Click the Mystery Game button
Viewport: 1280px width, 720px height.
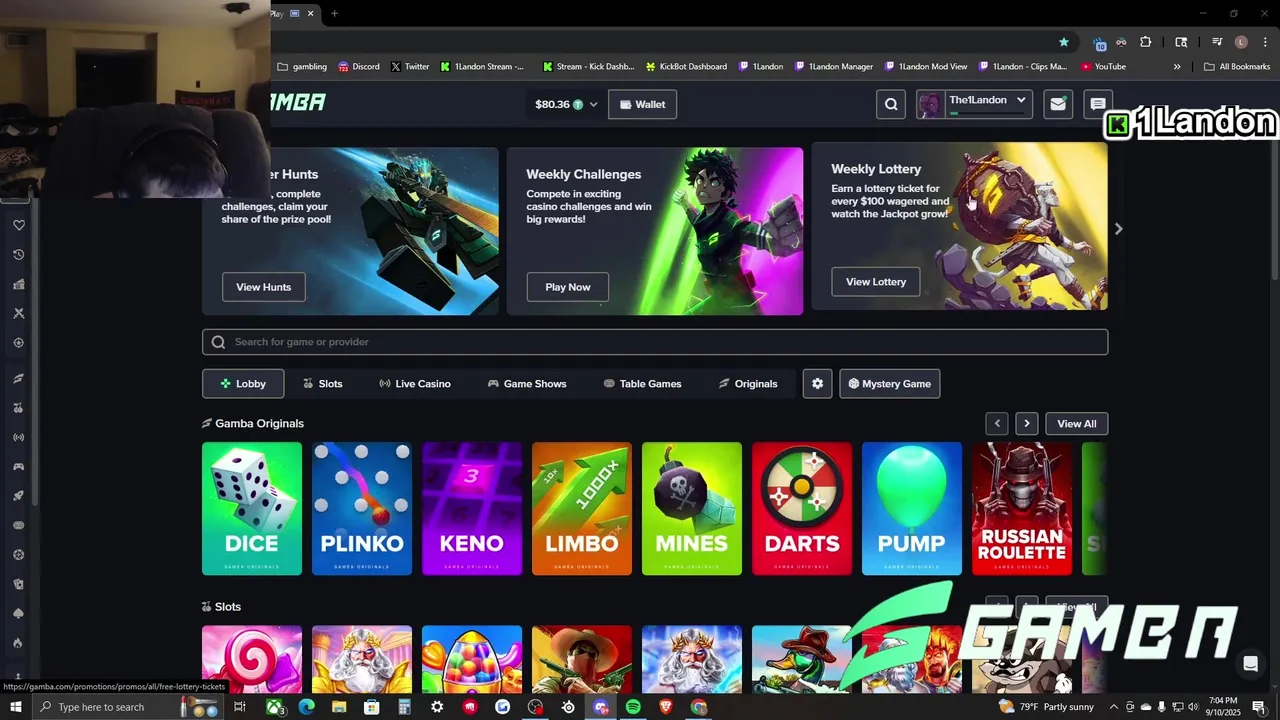click(889, 384)
